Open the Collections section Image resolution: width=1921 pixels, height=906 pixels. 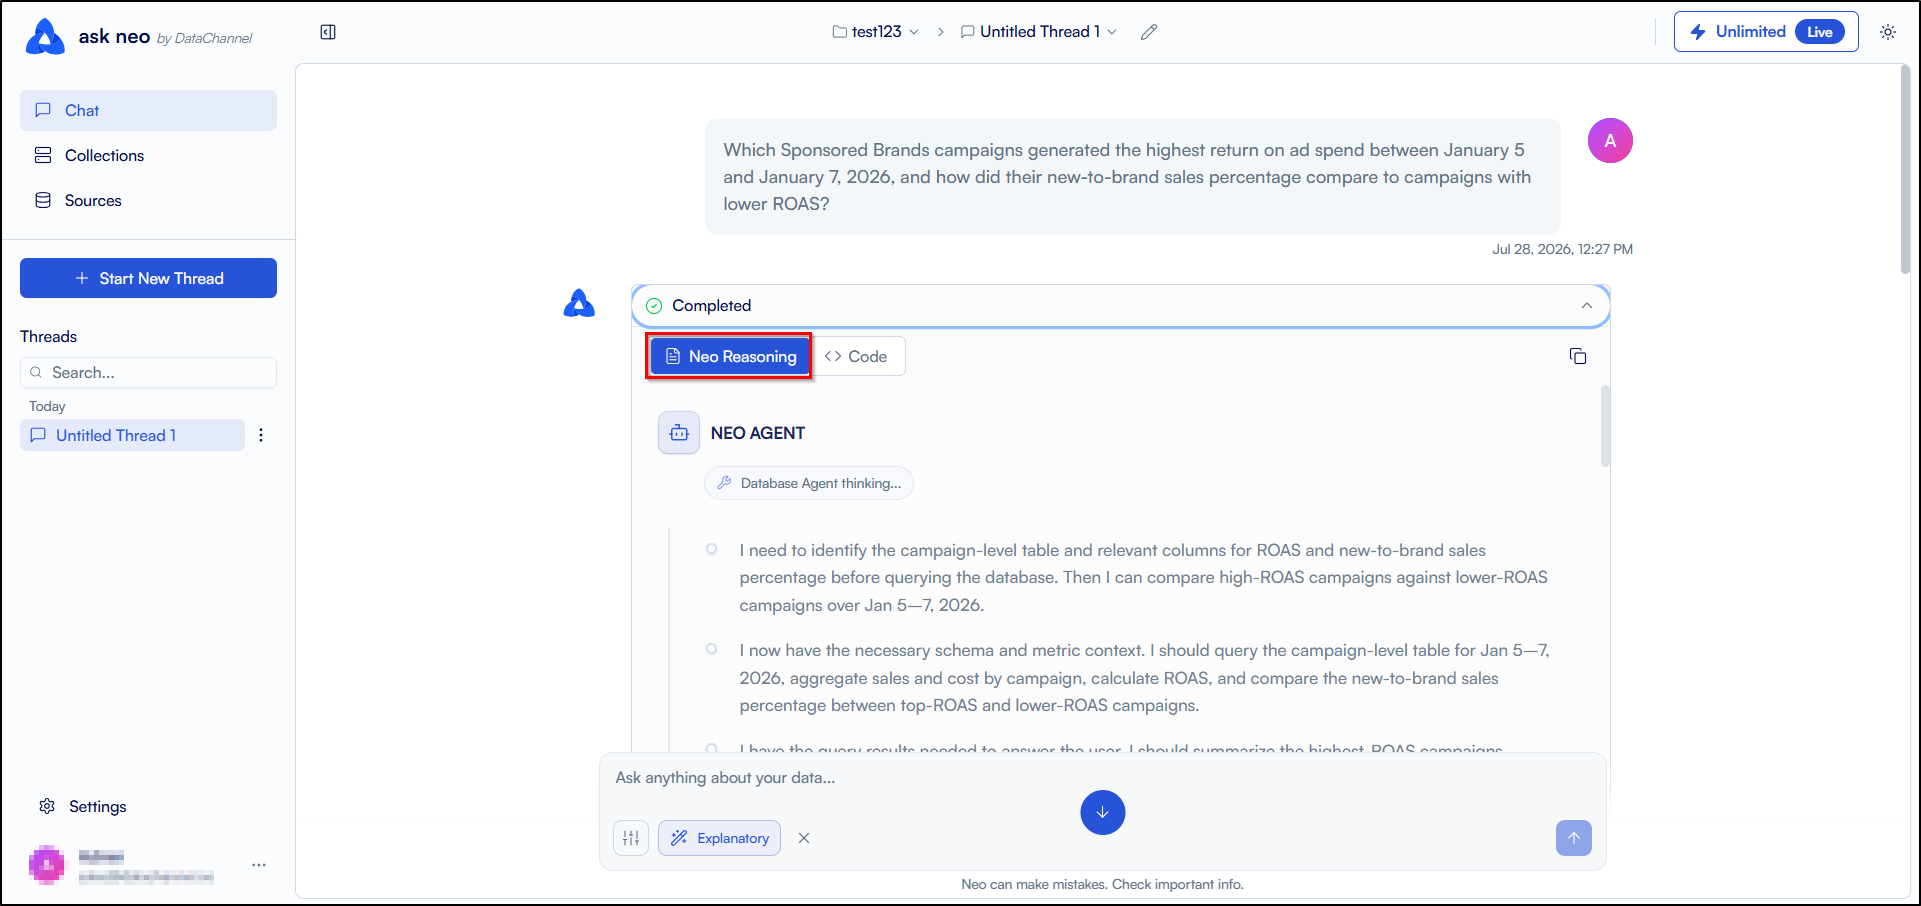click(x=148, y=155)
